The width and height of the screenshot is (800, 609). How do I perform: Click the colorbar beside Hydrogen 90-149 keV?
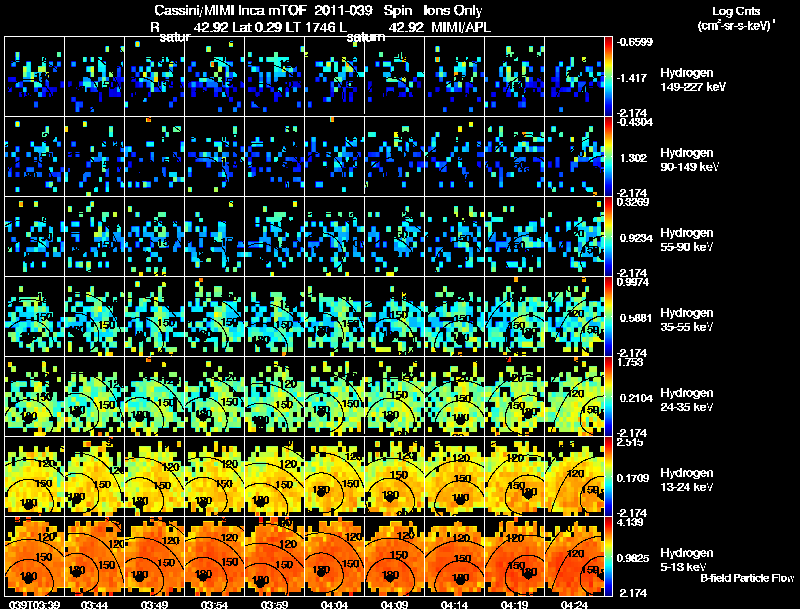pos(608,156)
